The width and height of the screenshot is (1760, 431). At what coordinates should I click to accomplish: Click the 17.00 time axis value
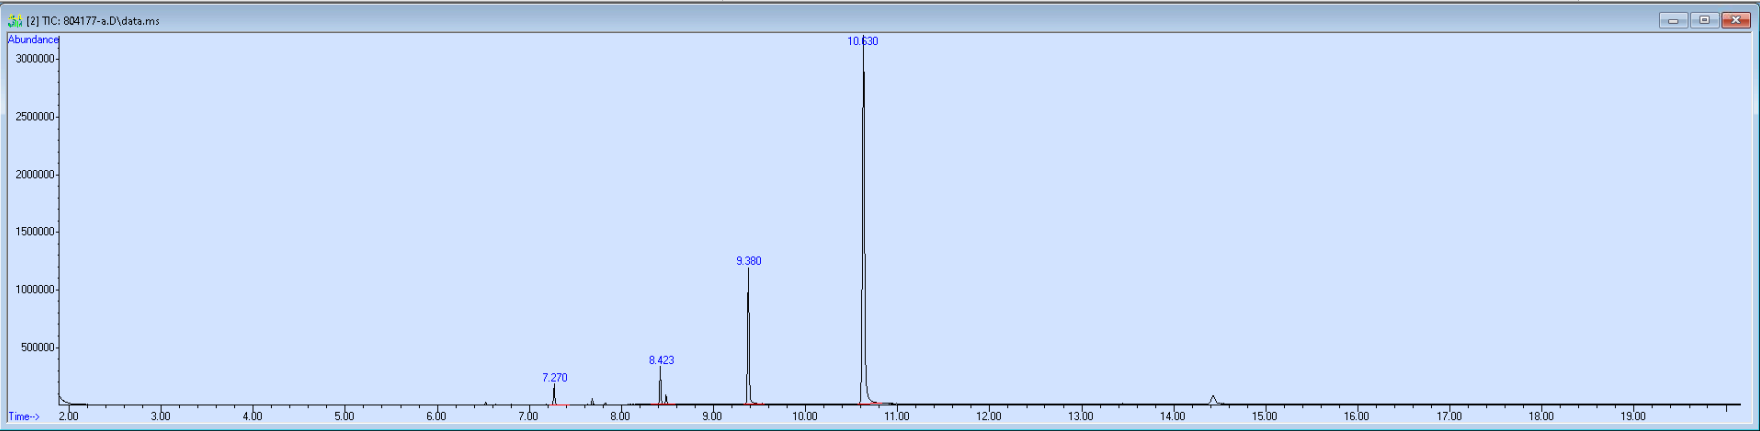pyautogui.click(x=1449, y=417)
